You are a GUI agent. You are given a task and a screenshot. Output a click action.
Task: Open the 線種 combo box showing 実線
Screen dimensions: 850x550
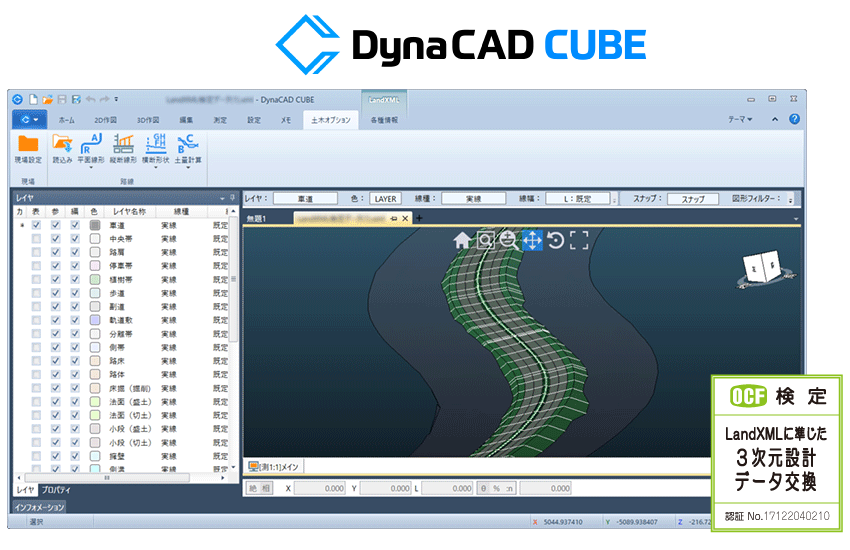coord(473,199)
